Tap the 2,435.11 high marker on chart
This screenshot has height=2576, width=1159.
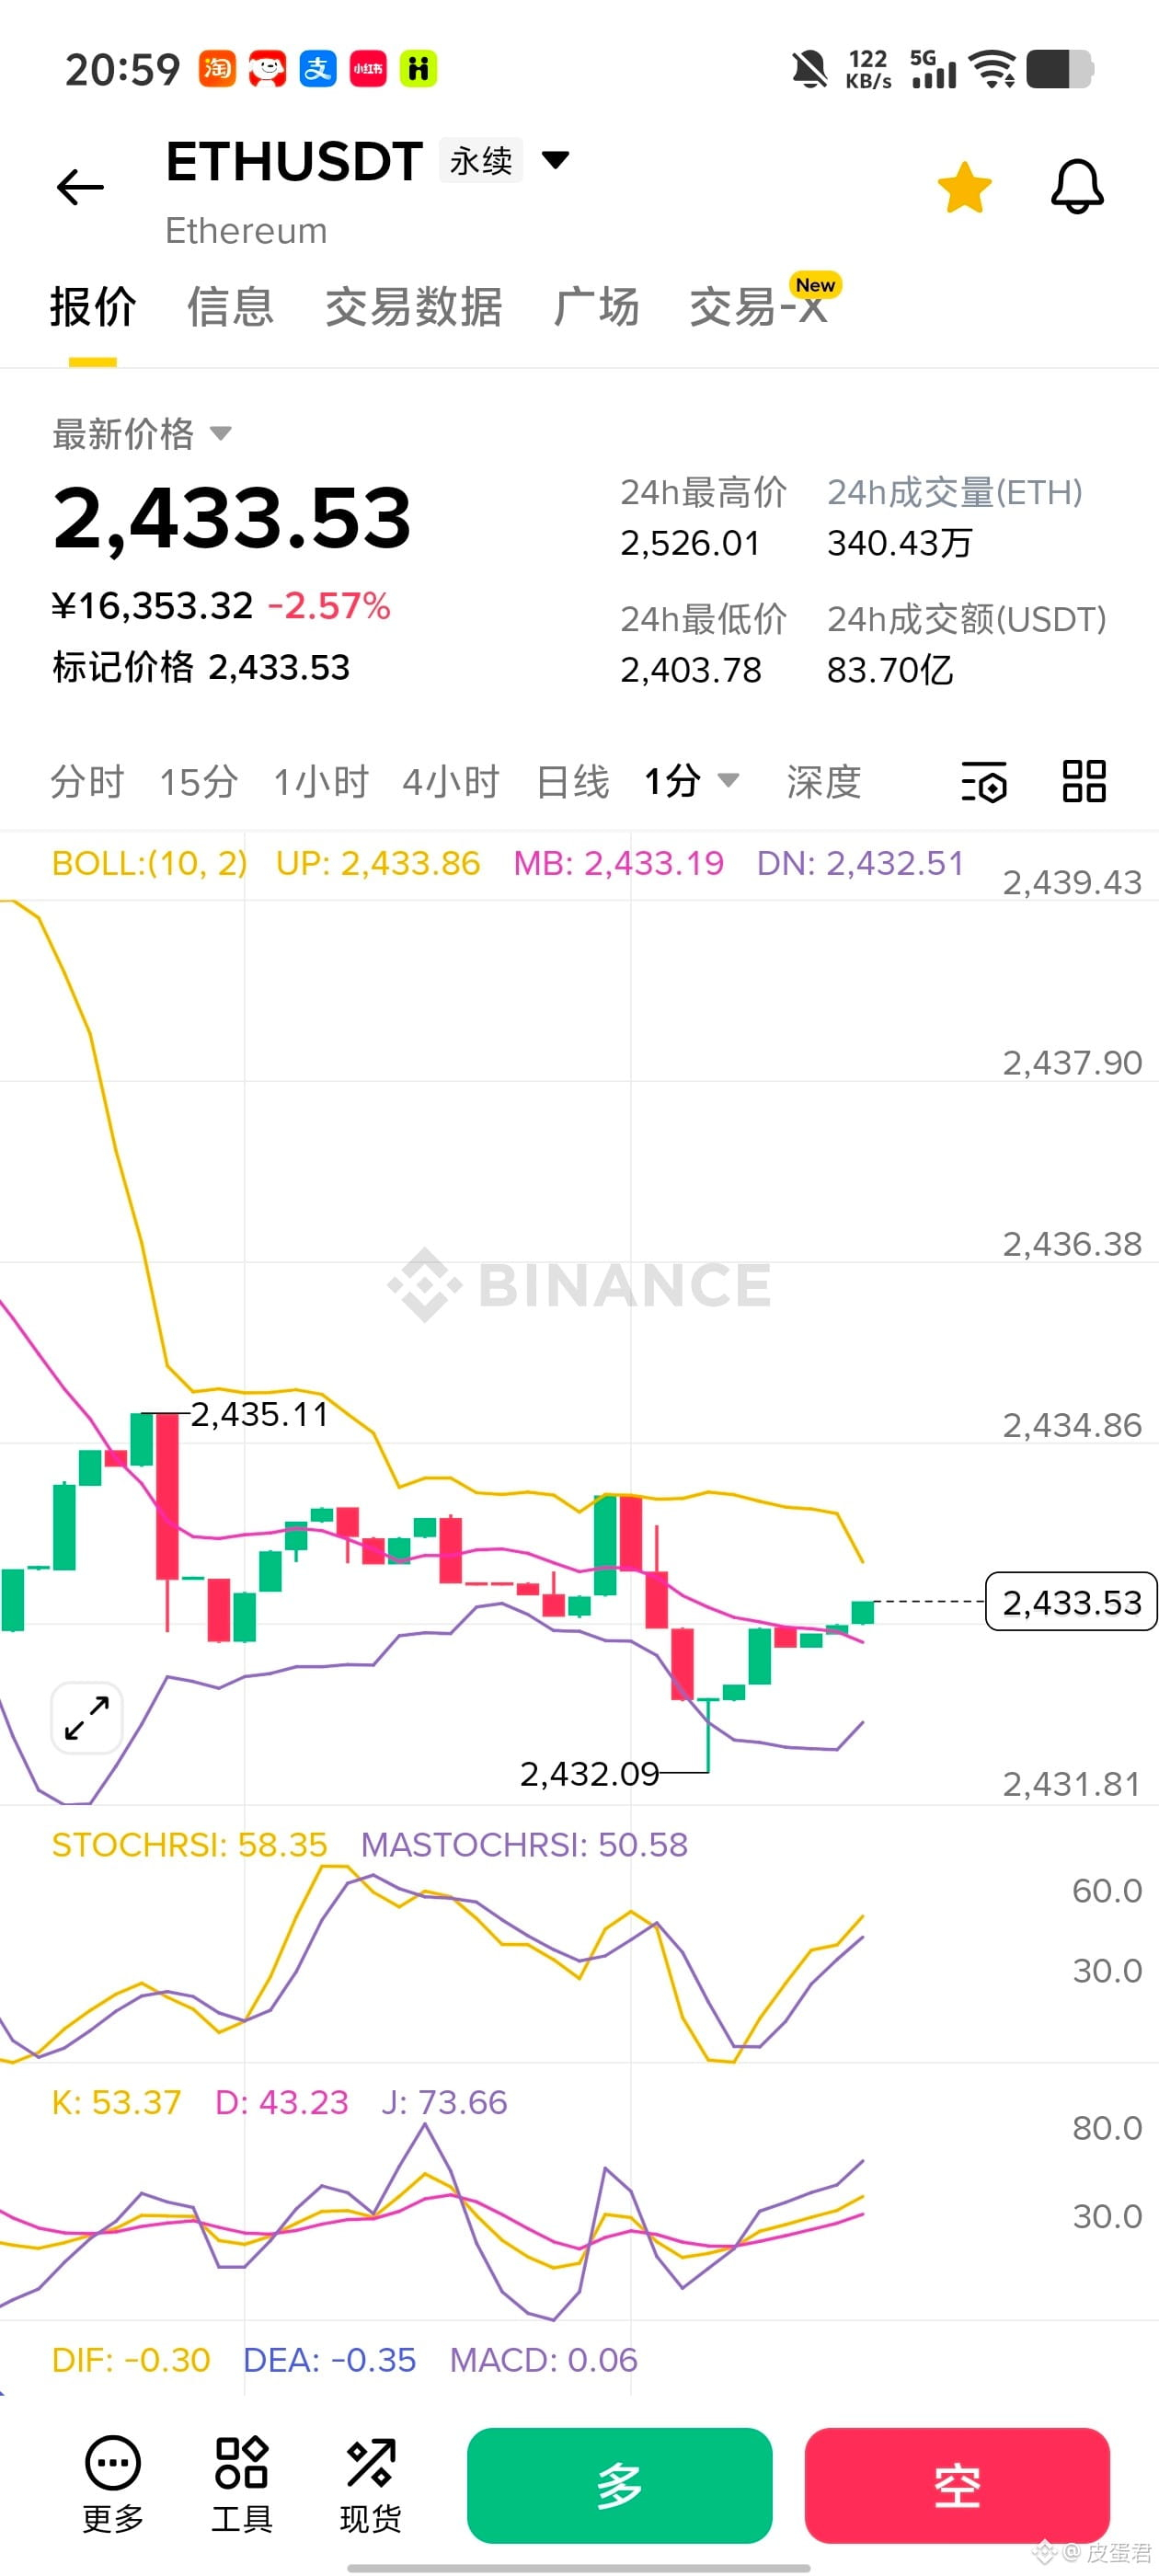coord(259,1414)
